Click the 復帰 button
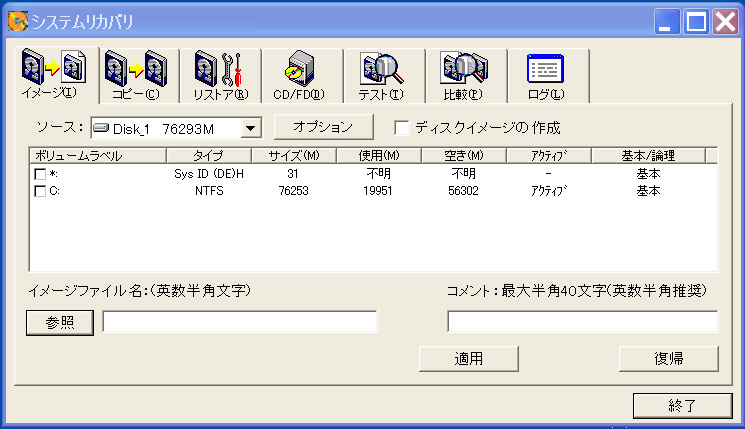745x429 pixels. 669,358
